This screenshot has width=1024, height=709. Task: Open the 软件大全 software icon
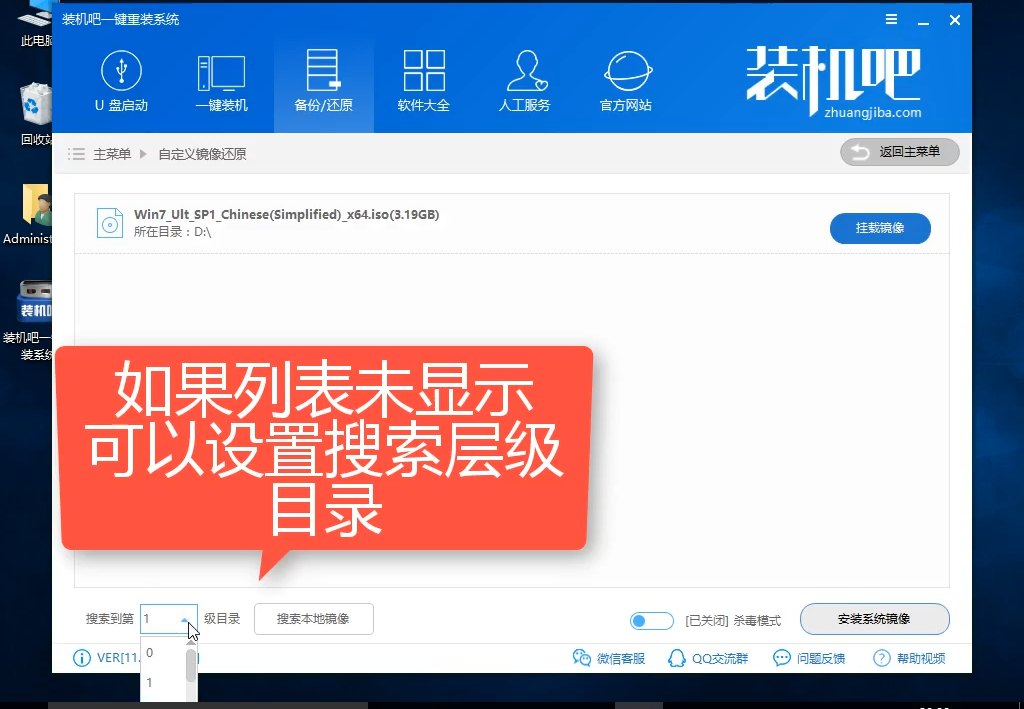point(424,73)
